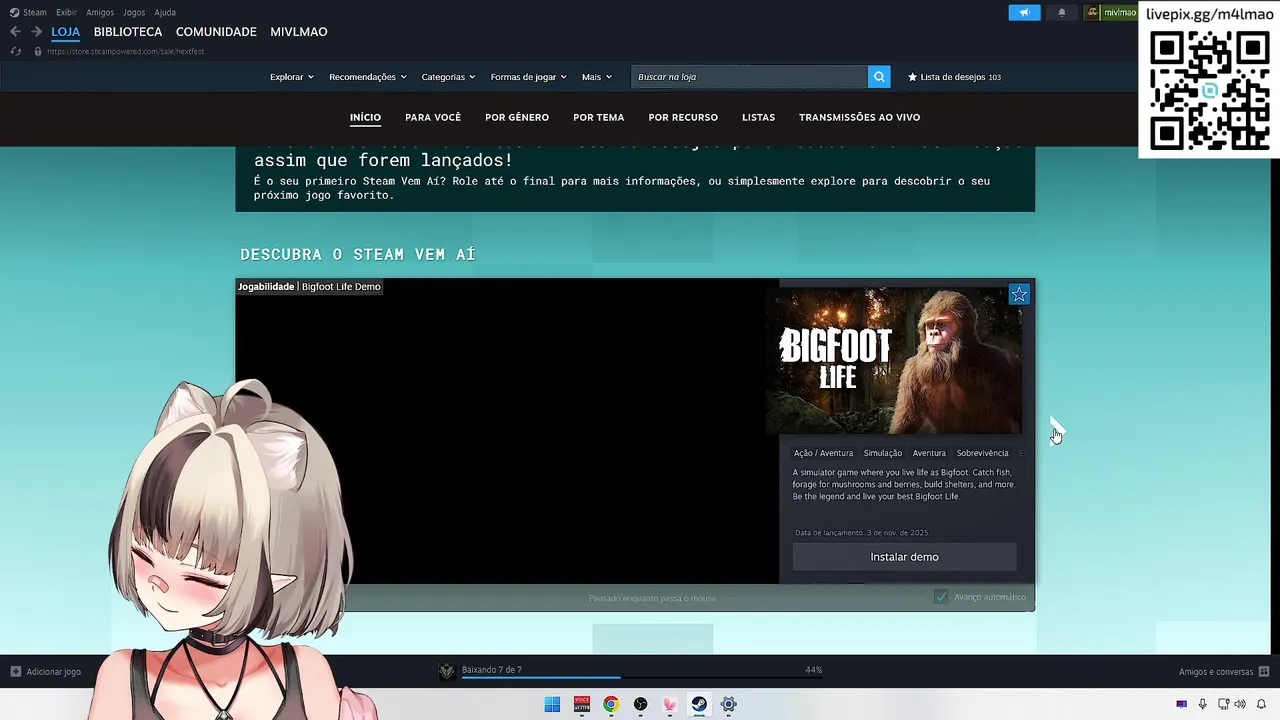This screenshot has height=720, width=1280.
Task: Open TRANSMISSÕES AO VIVO section
Action: (859, 117)
